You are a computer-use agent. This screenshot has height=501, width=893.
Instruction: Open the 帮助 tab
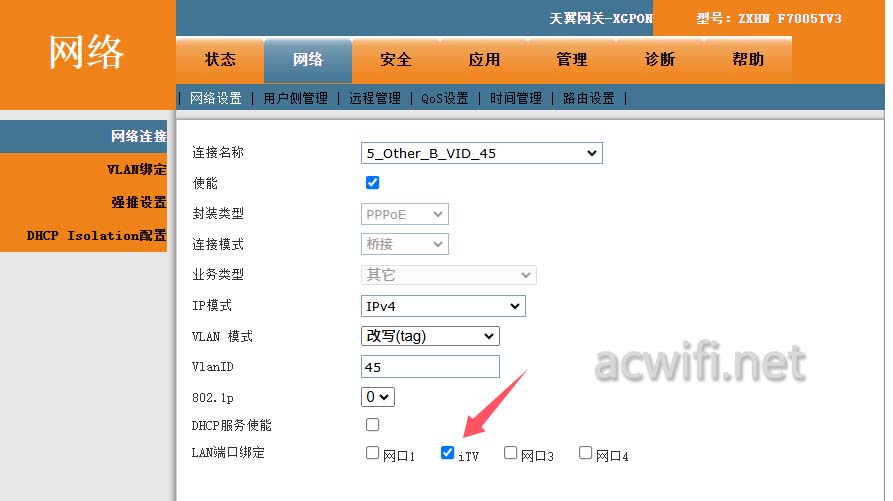(748, 60)
